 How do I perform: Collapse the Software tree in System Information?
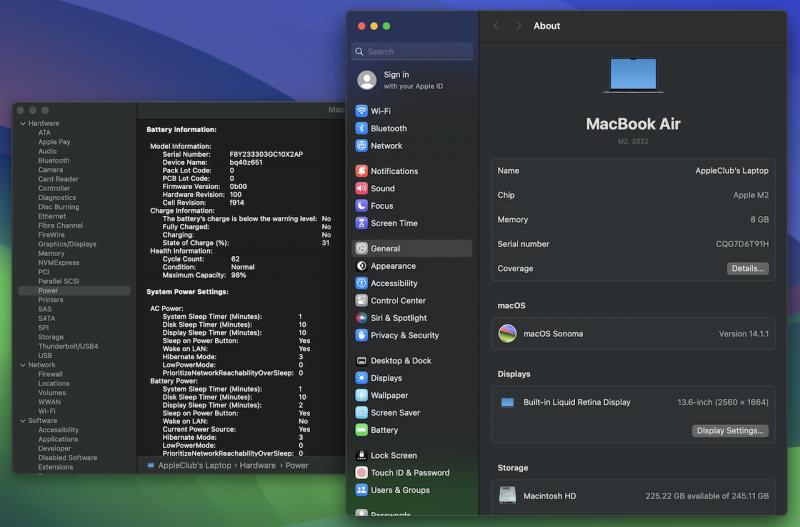pyautogui.click(x=23, y=421)
